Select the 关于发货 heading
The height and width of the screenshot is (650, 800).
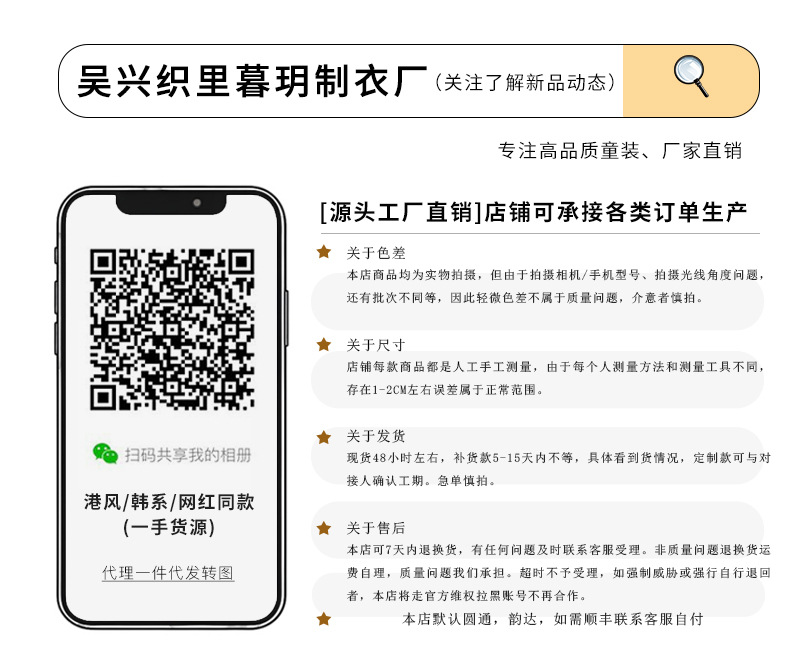coord(376,437)
